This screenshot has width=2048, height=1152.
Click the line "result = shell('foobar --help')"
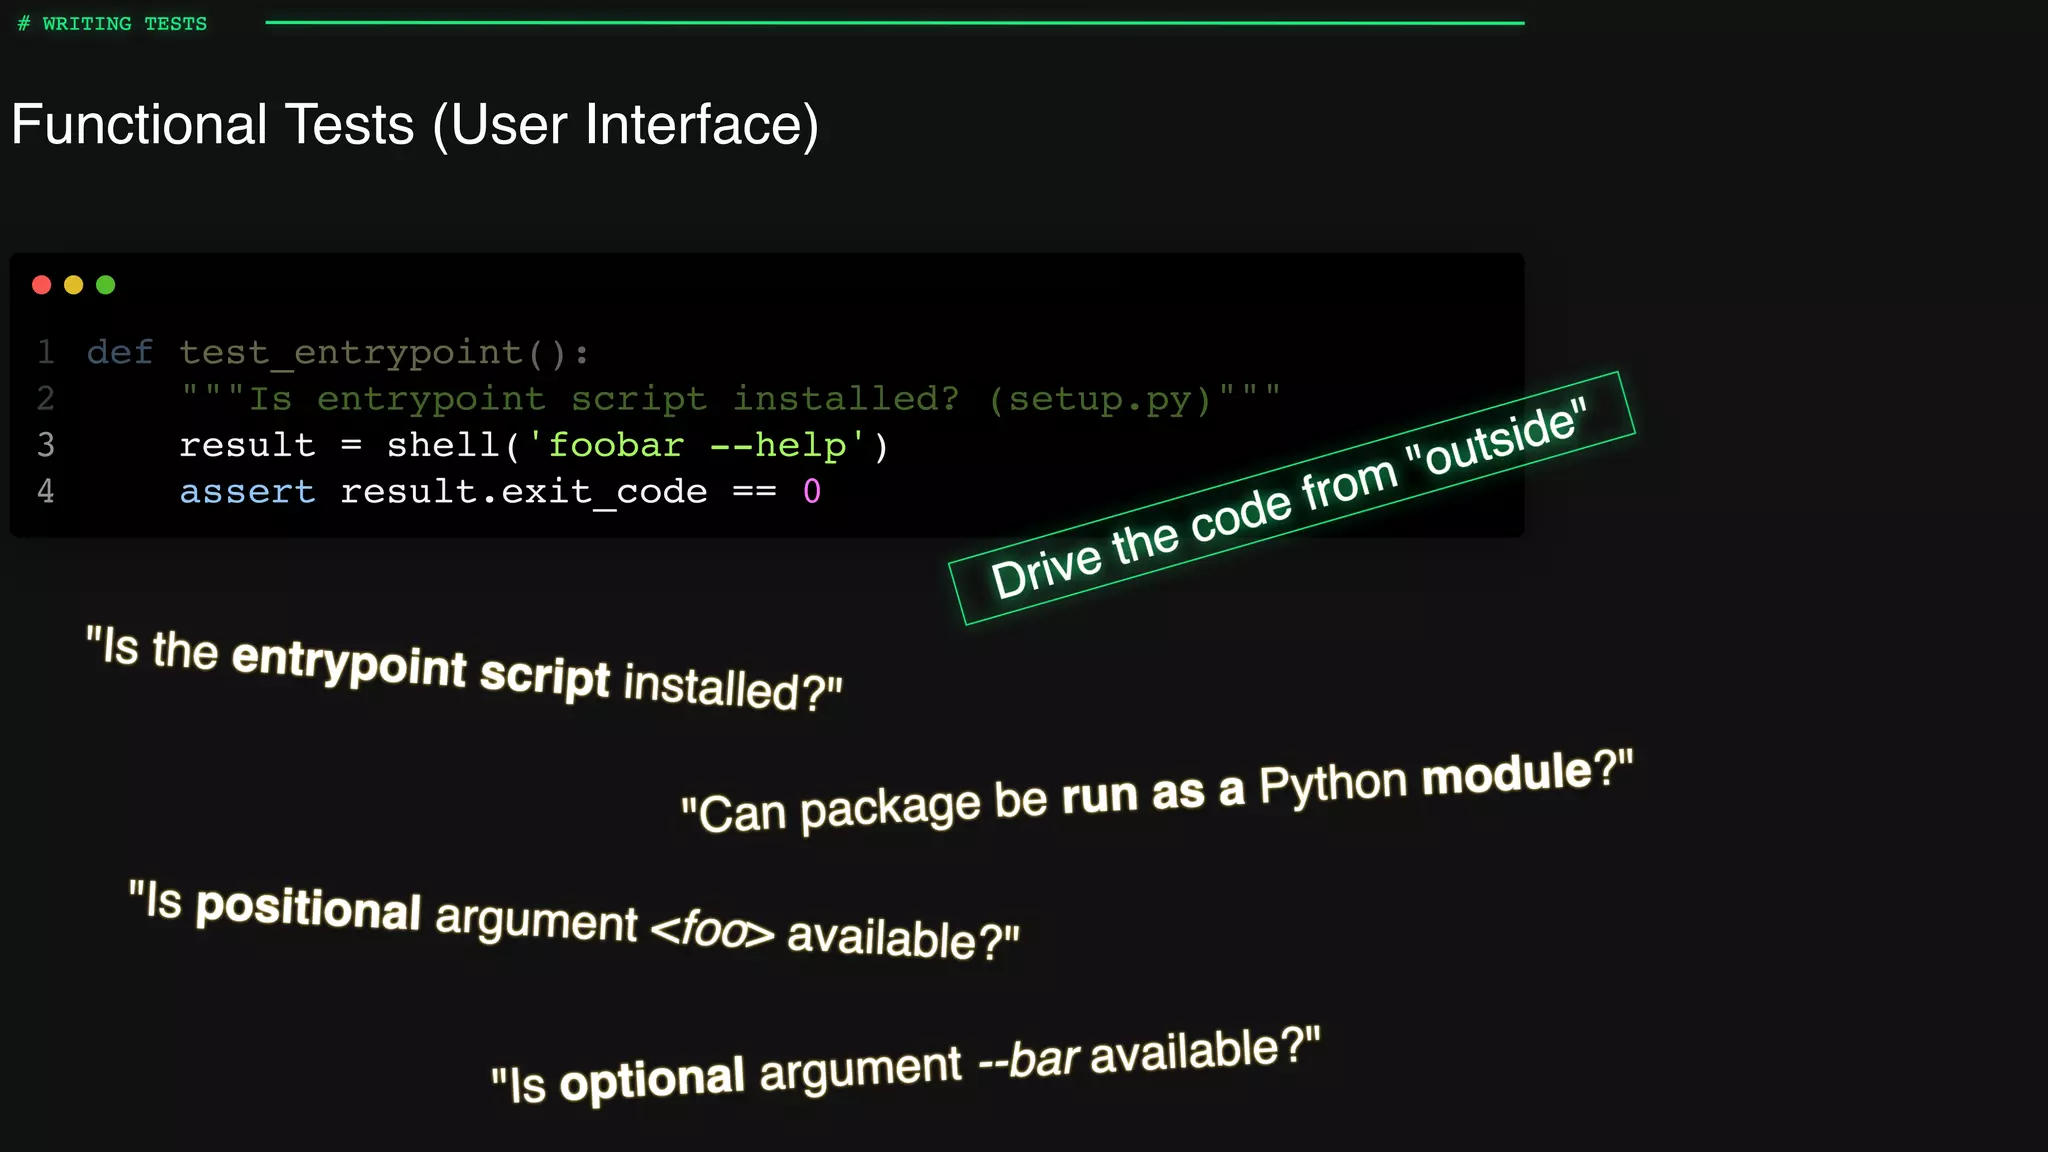click(x=534, y=445)
